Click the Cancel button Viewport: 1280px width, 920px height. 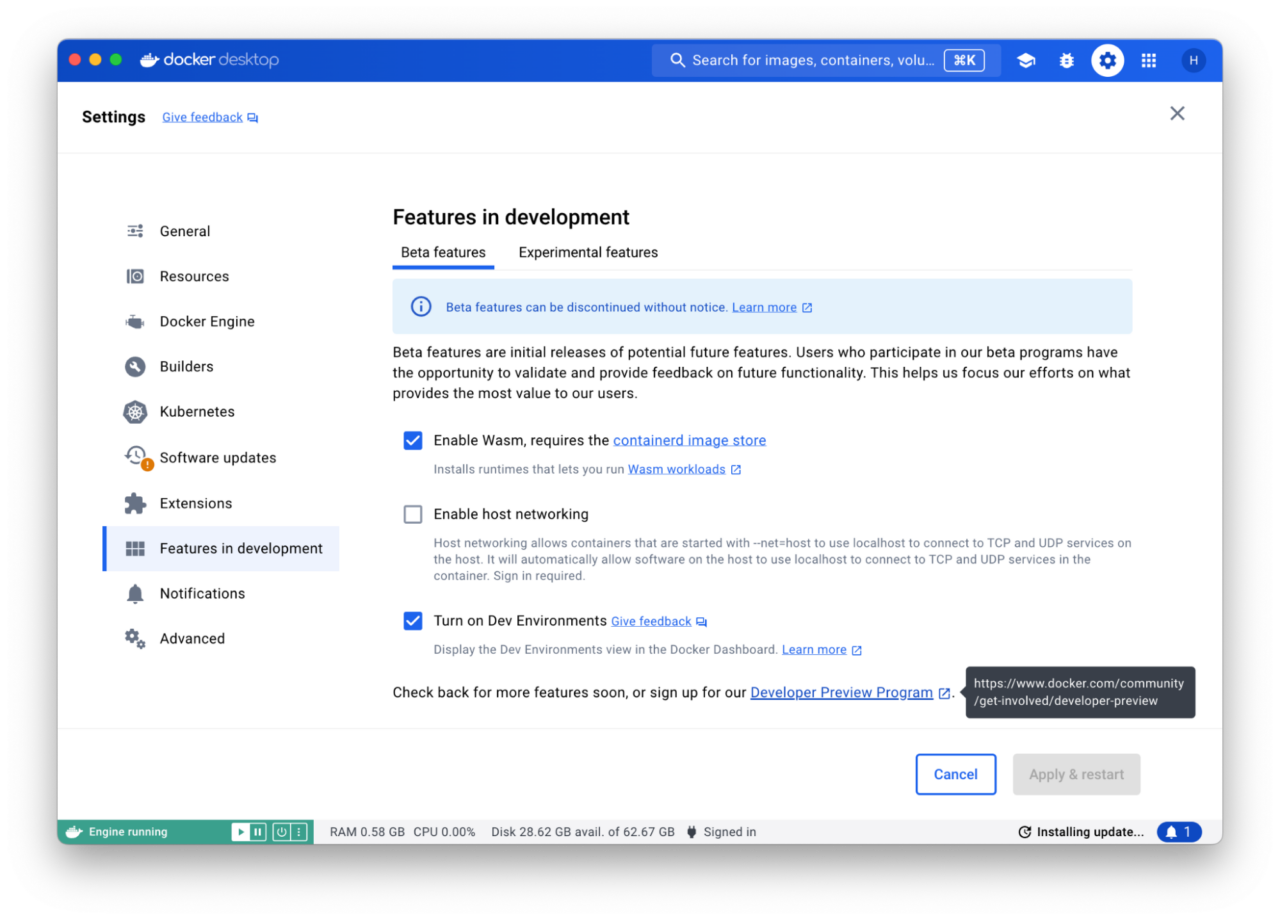[955, 774]
